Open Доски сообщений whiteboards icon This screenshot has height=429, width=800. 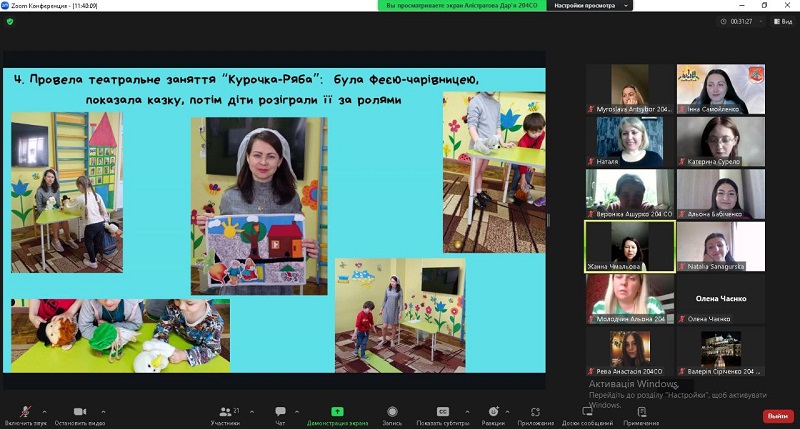coord(587,413)
